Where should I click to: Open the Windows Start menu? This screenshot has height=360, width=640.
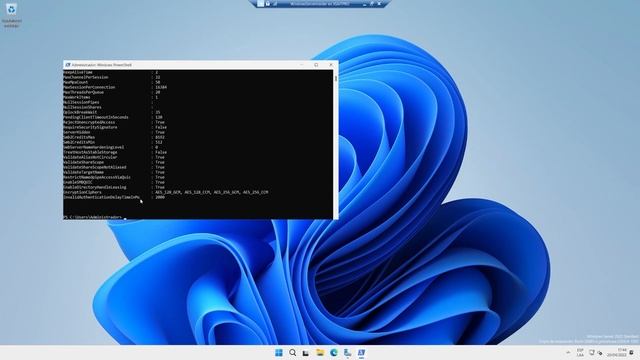pyautogui.click(x=279, y=353)
